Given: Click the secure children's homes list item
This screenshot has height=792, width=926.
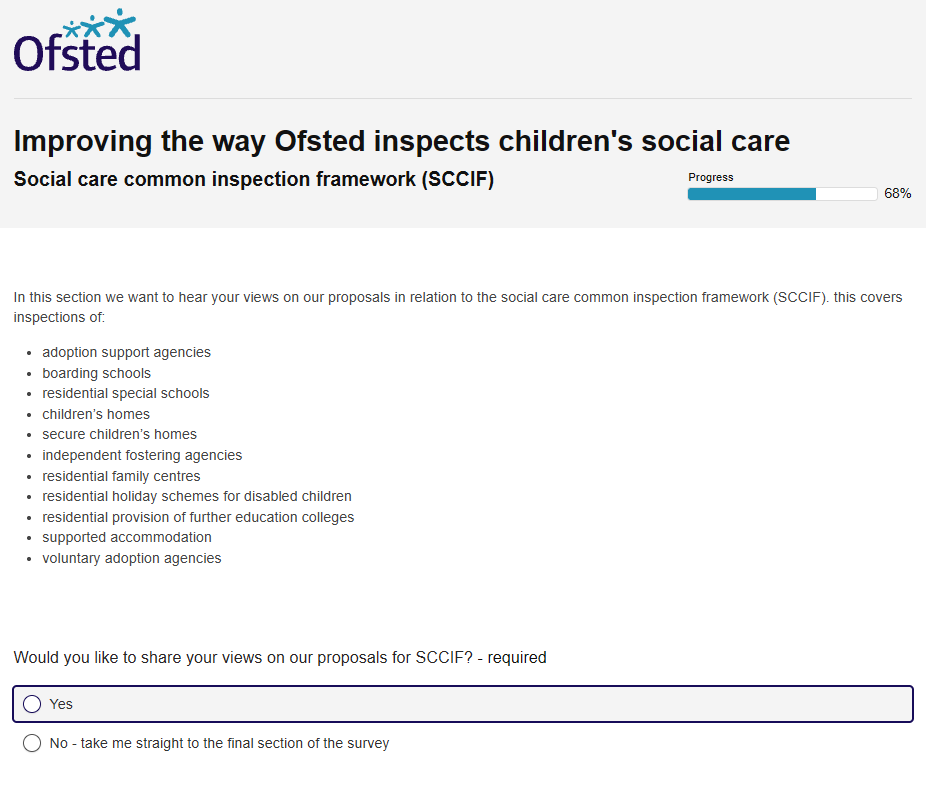Looking at the screenshot, I should [119, 434].
